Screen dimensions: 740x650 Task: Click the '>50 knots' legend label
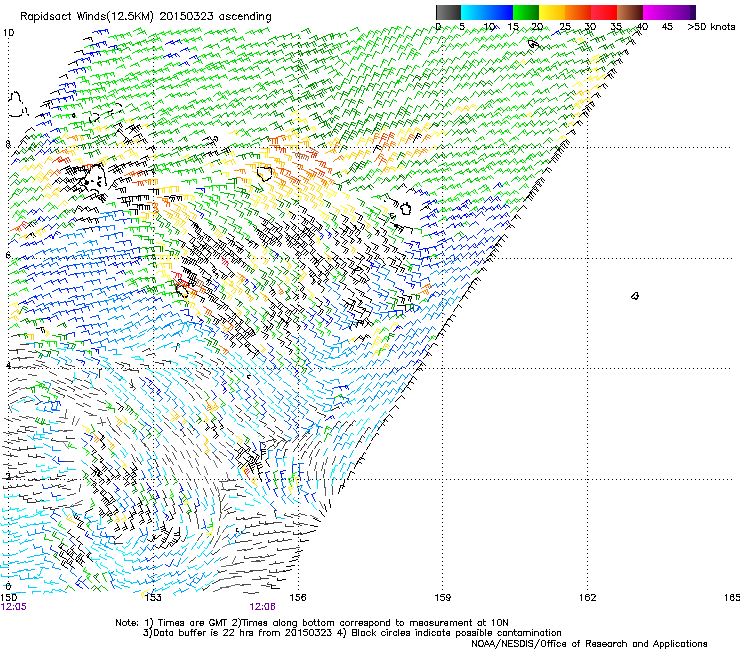pyautogui.click(x=711, y=27)
